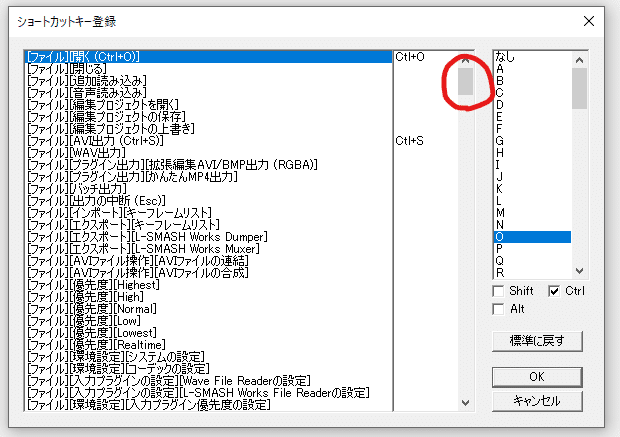The height and width of the screenshot is (437, 620).
Task: Click the command list scroll-down arrow
Action: (465, 403)
